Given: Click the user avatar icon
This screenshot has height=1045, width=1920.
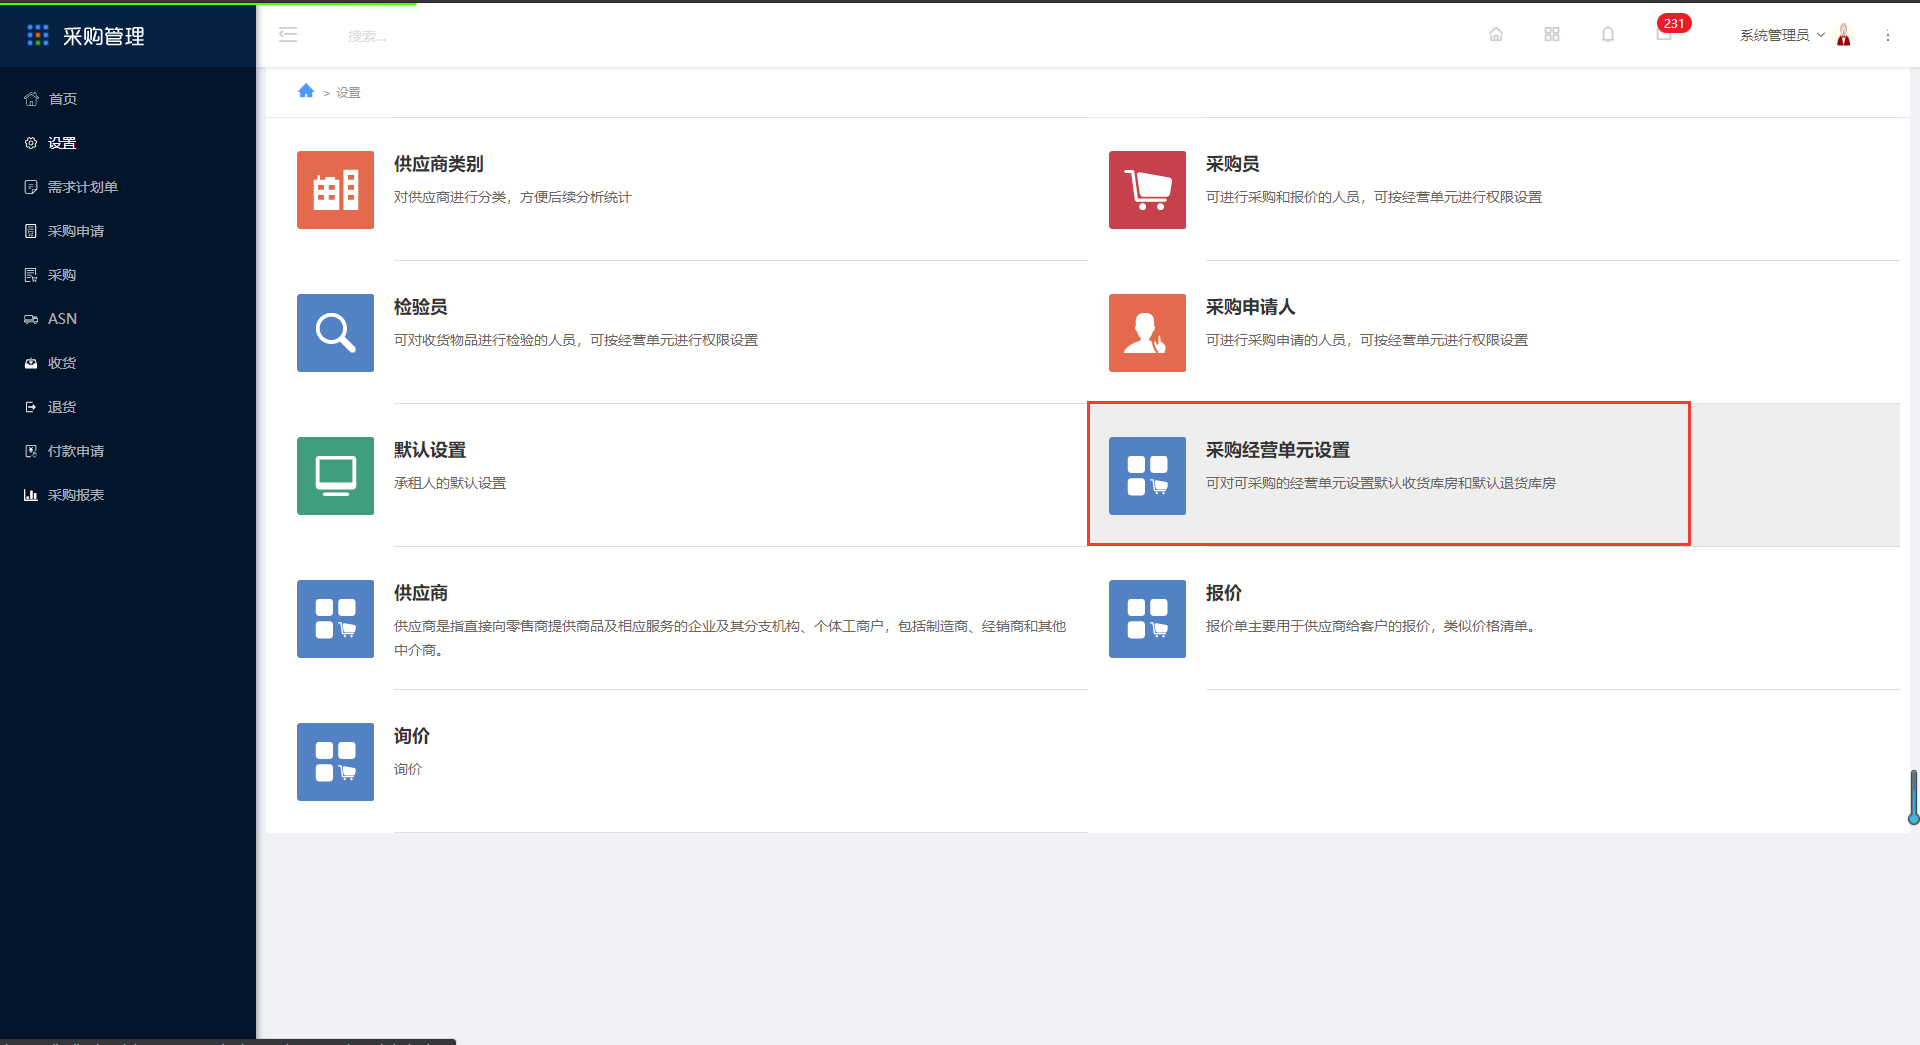Looking at the screenshot, I should tap(1844, 35).
